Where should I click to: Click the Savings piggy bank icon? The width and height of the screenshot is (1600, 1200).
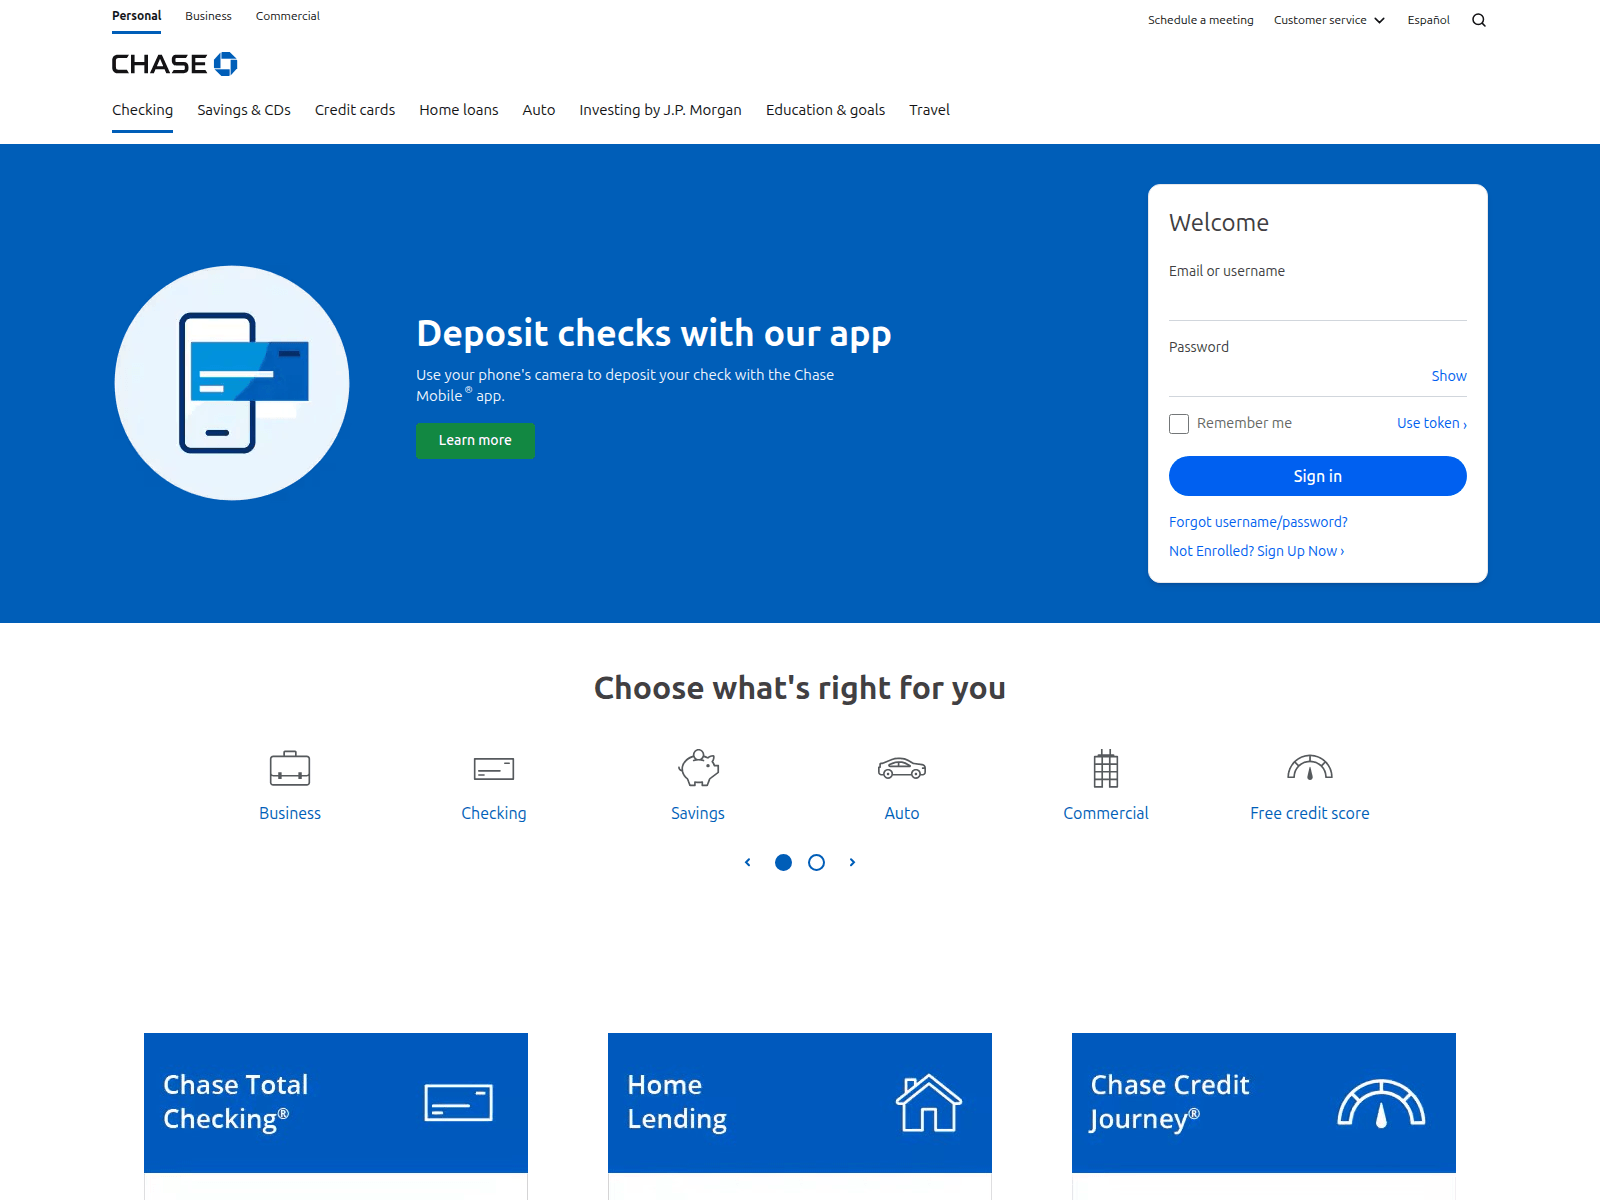(x=698, y=768)
